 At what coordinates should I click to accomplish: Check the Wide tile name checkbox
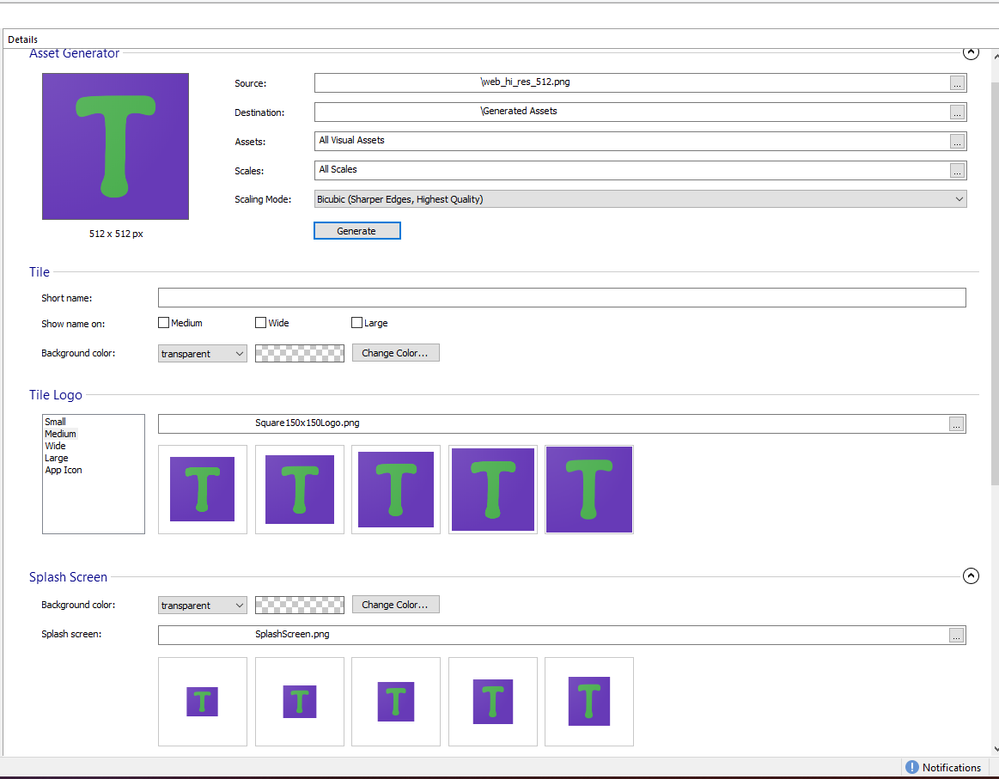258,322
